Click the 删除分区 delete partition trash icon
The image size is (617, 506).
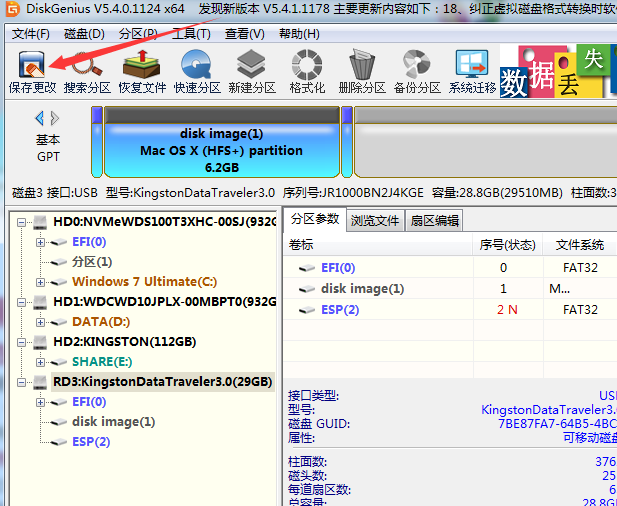362,72
